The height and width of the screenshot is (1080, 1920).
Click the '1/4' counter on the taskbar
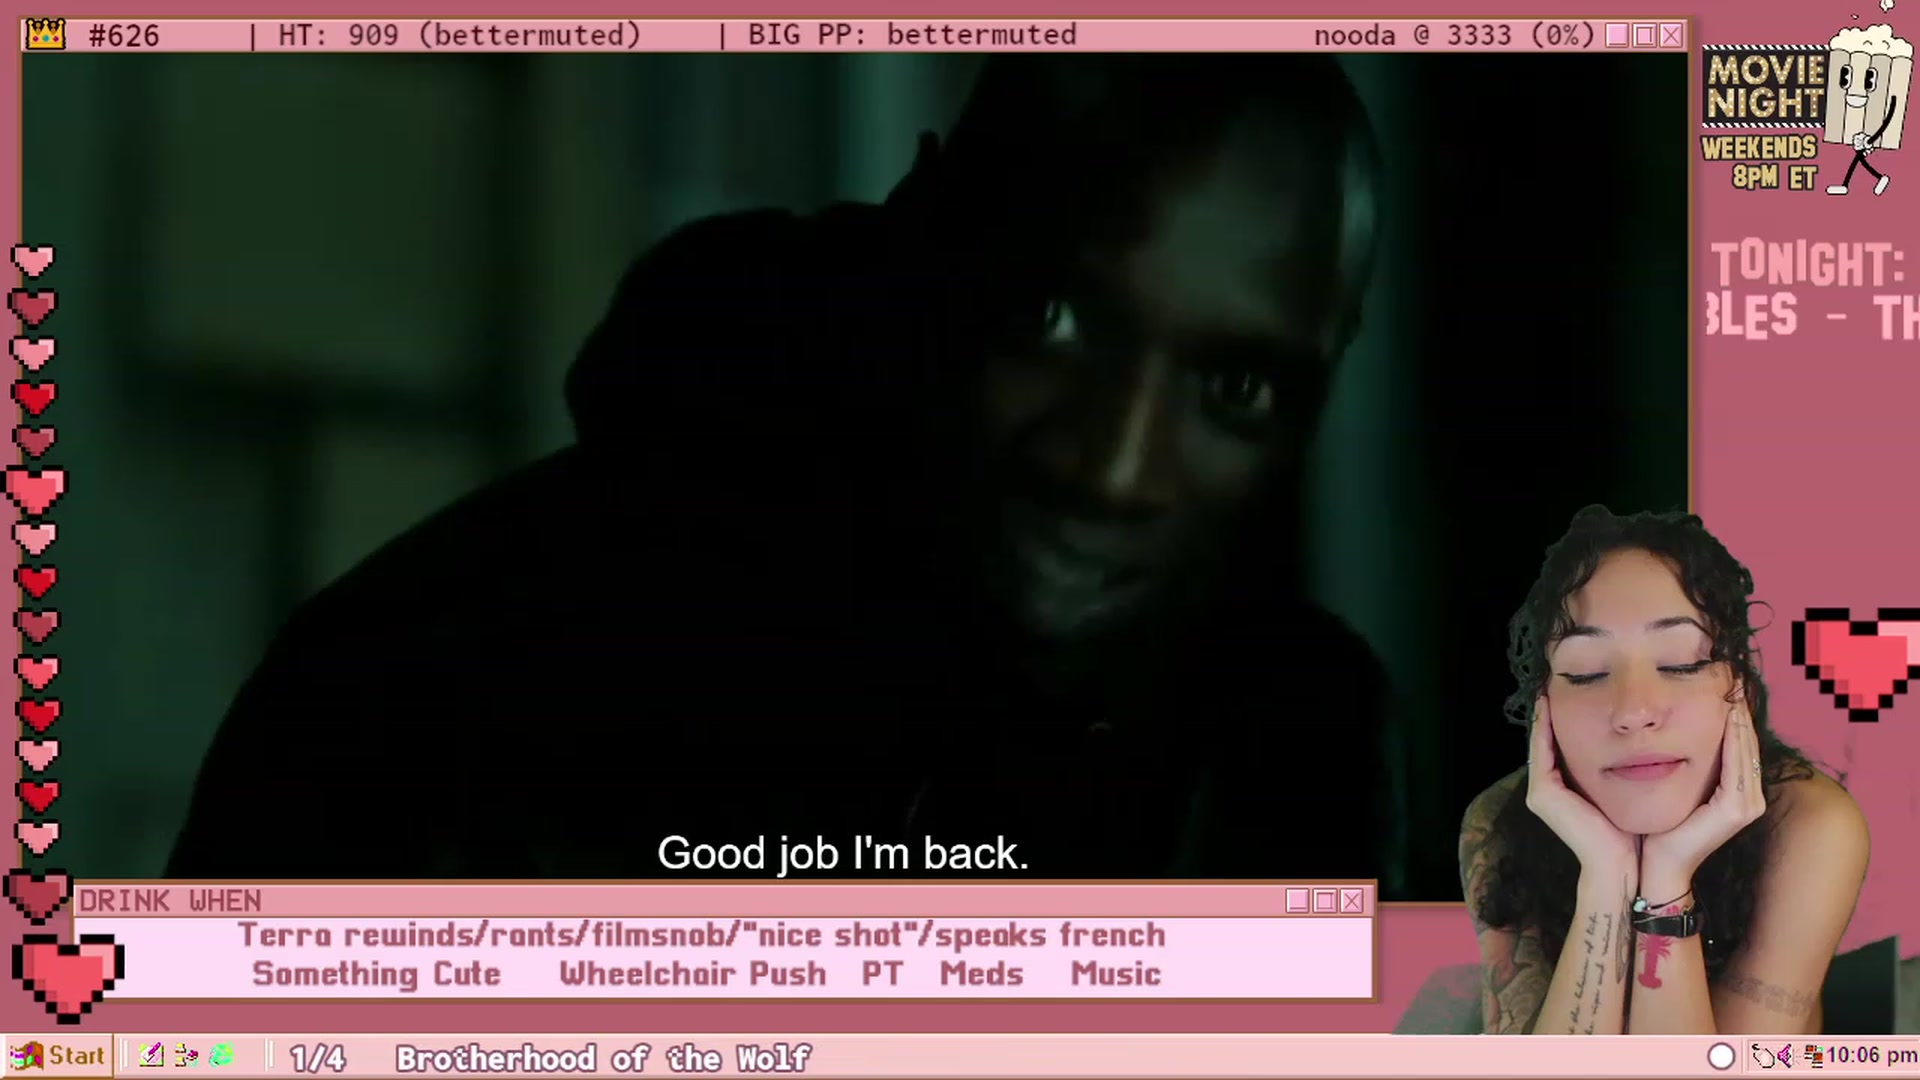pyautogui.click(x=317, y=1058)
